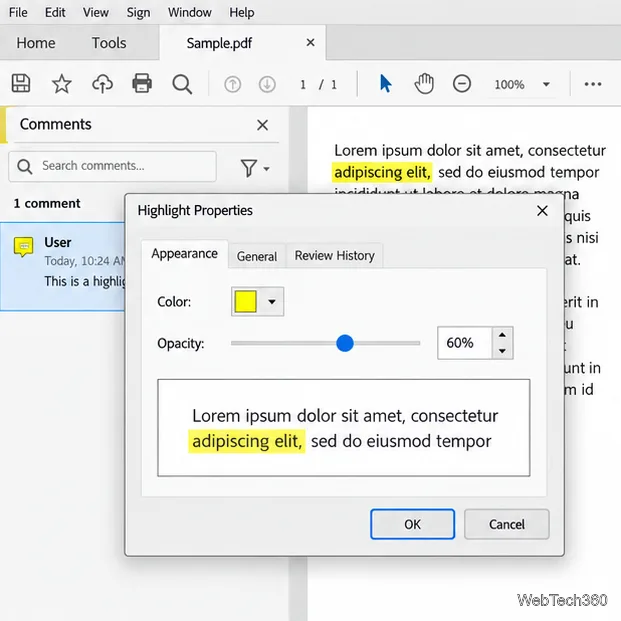Click the 60% opacity value field
Viewport: 621px width, 621px height.
465,343
